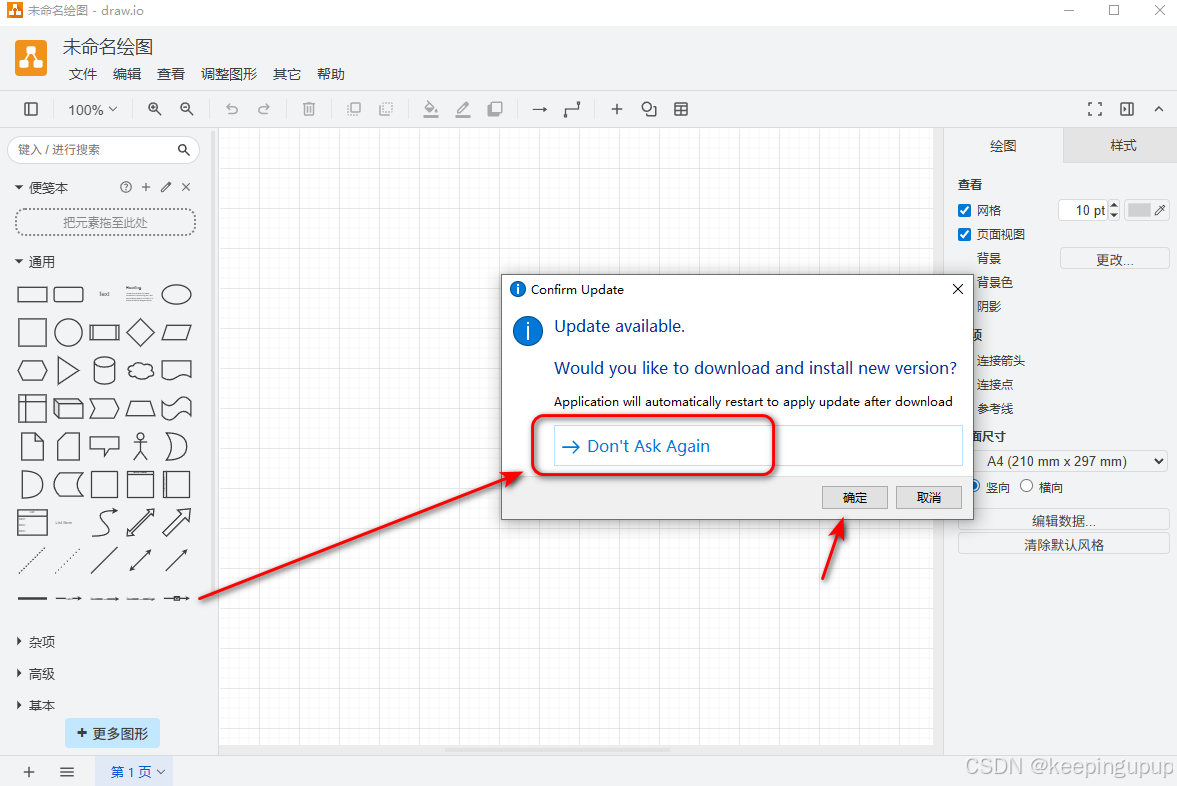
Task: Click the redo arrow icon
Action: (263, 110)
